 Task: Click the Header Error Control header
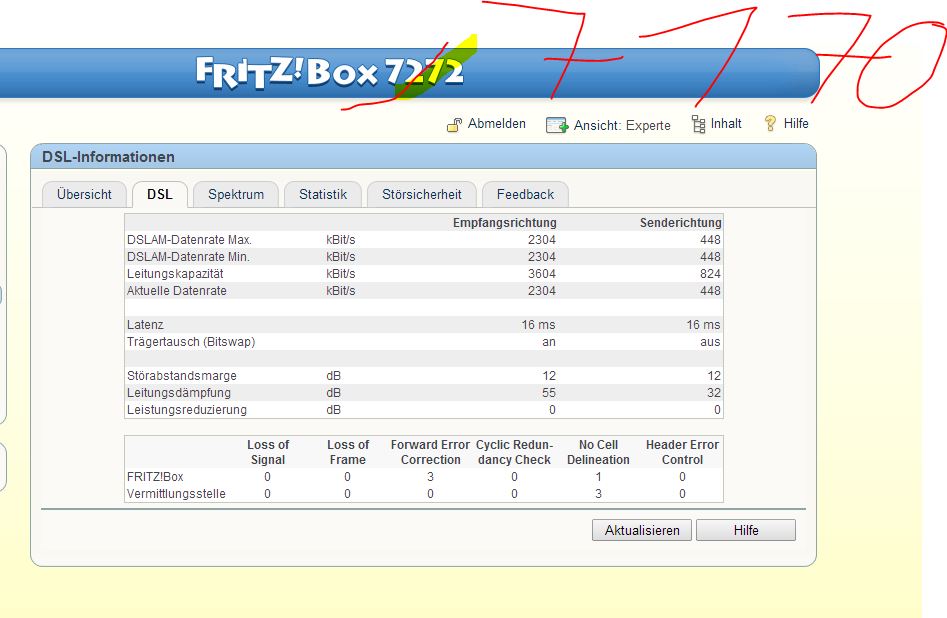click(682, 452)
